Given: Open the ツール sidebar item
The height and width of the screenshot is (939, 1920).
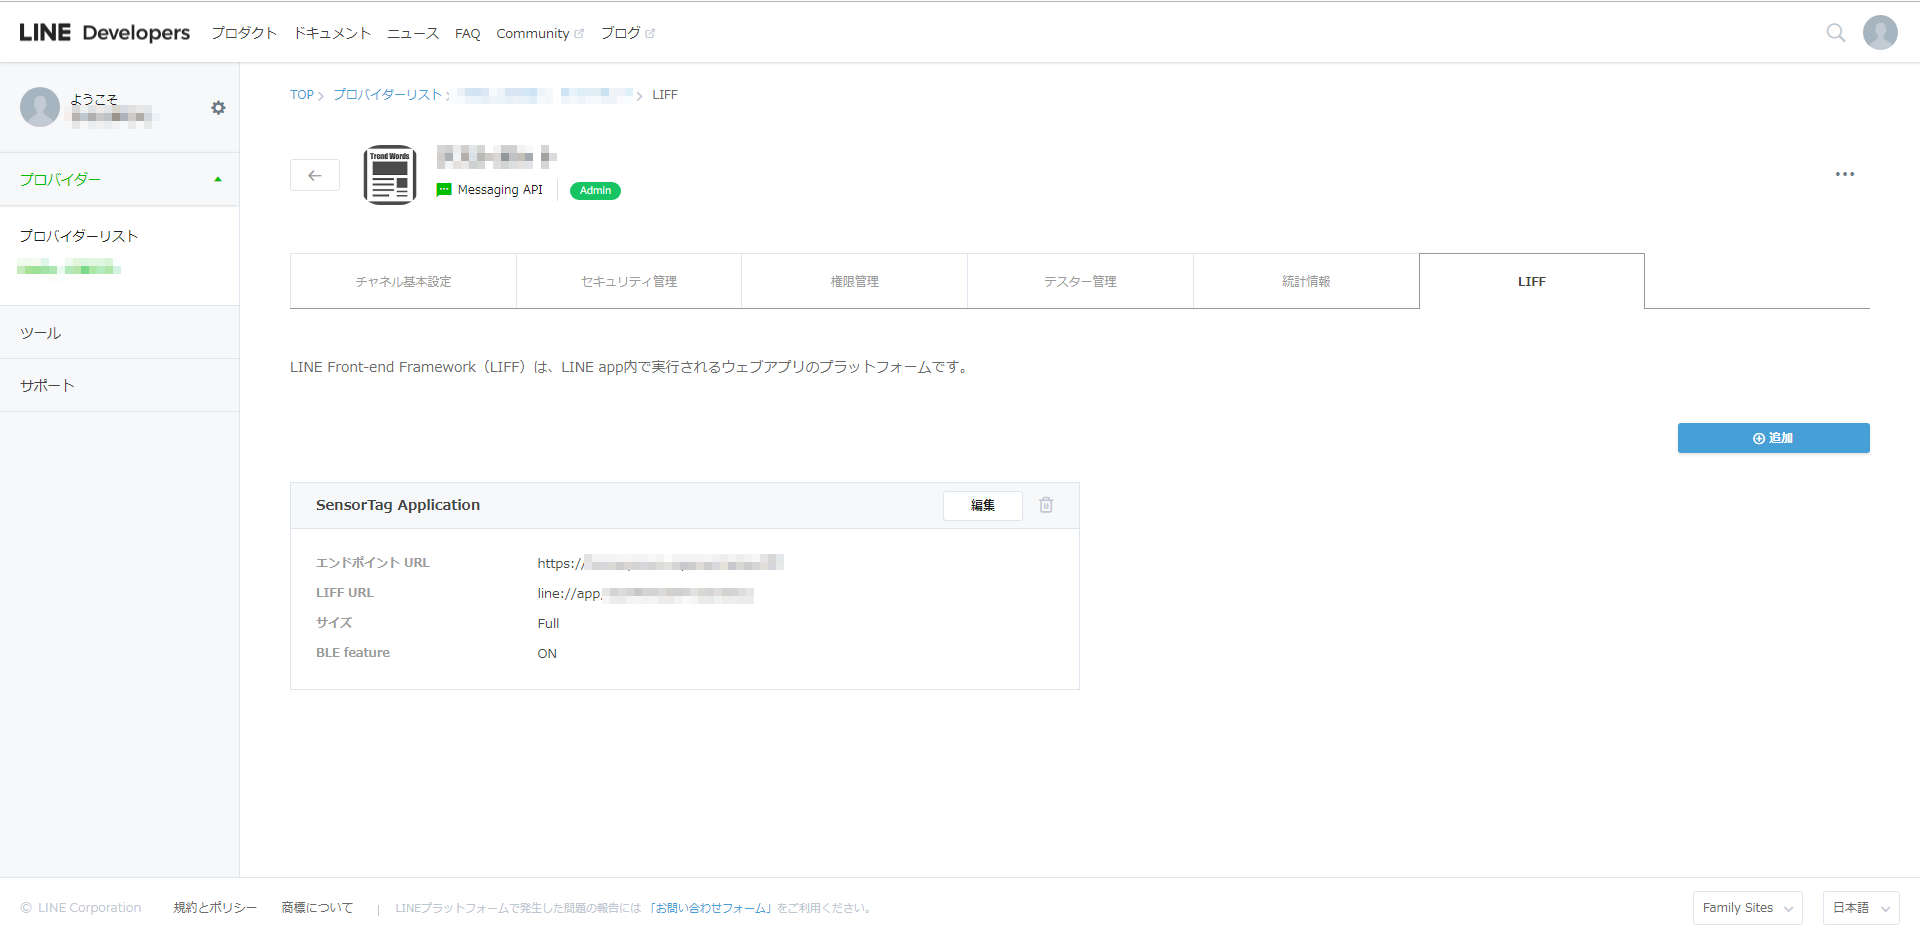Looking at the screenshot, I should (120, 333).
